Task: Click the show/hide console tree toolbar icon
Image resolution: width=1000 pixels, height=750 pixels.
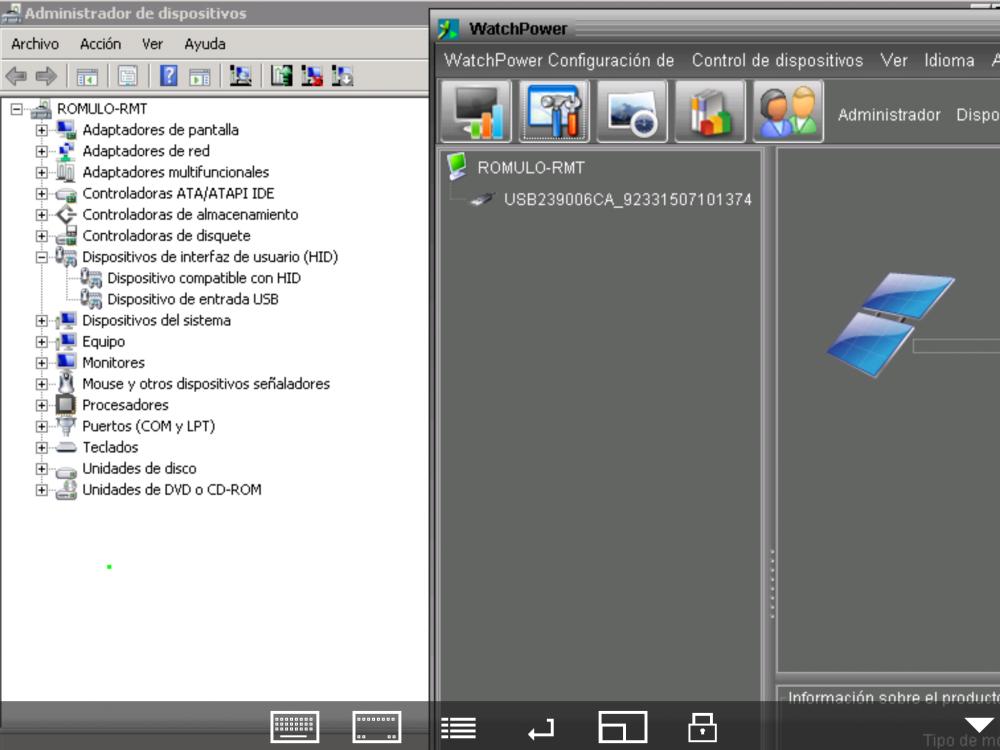Action: click(x=87, y=77)
